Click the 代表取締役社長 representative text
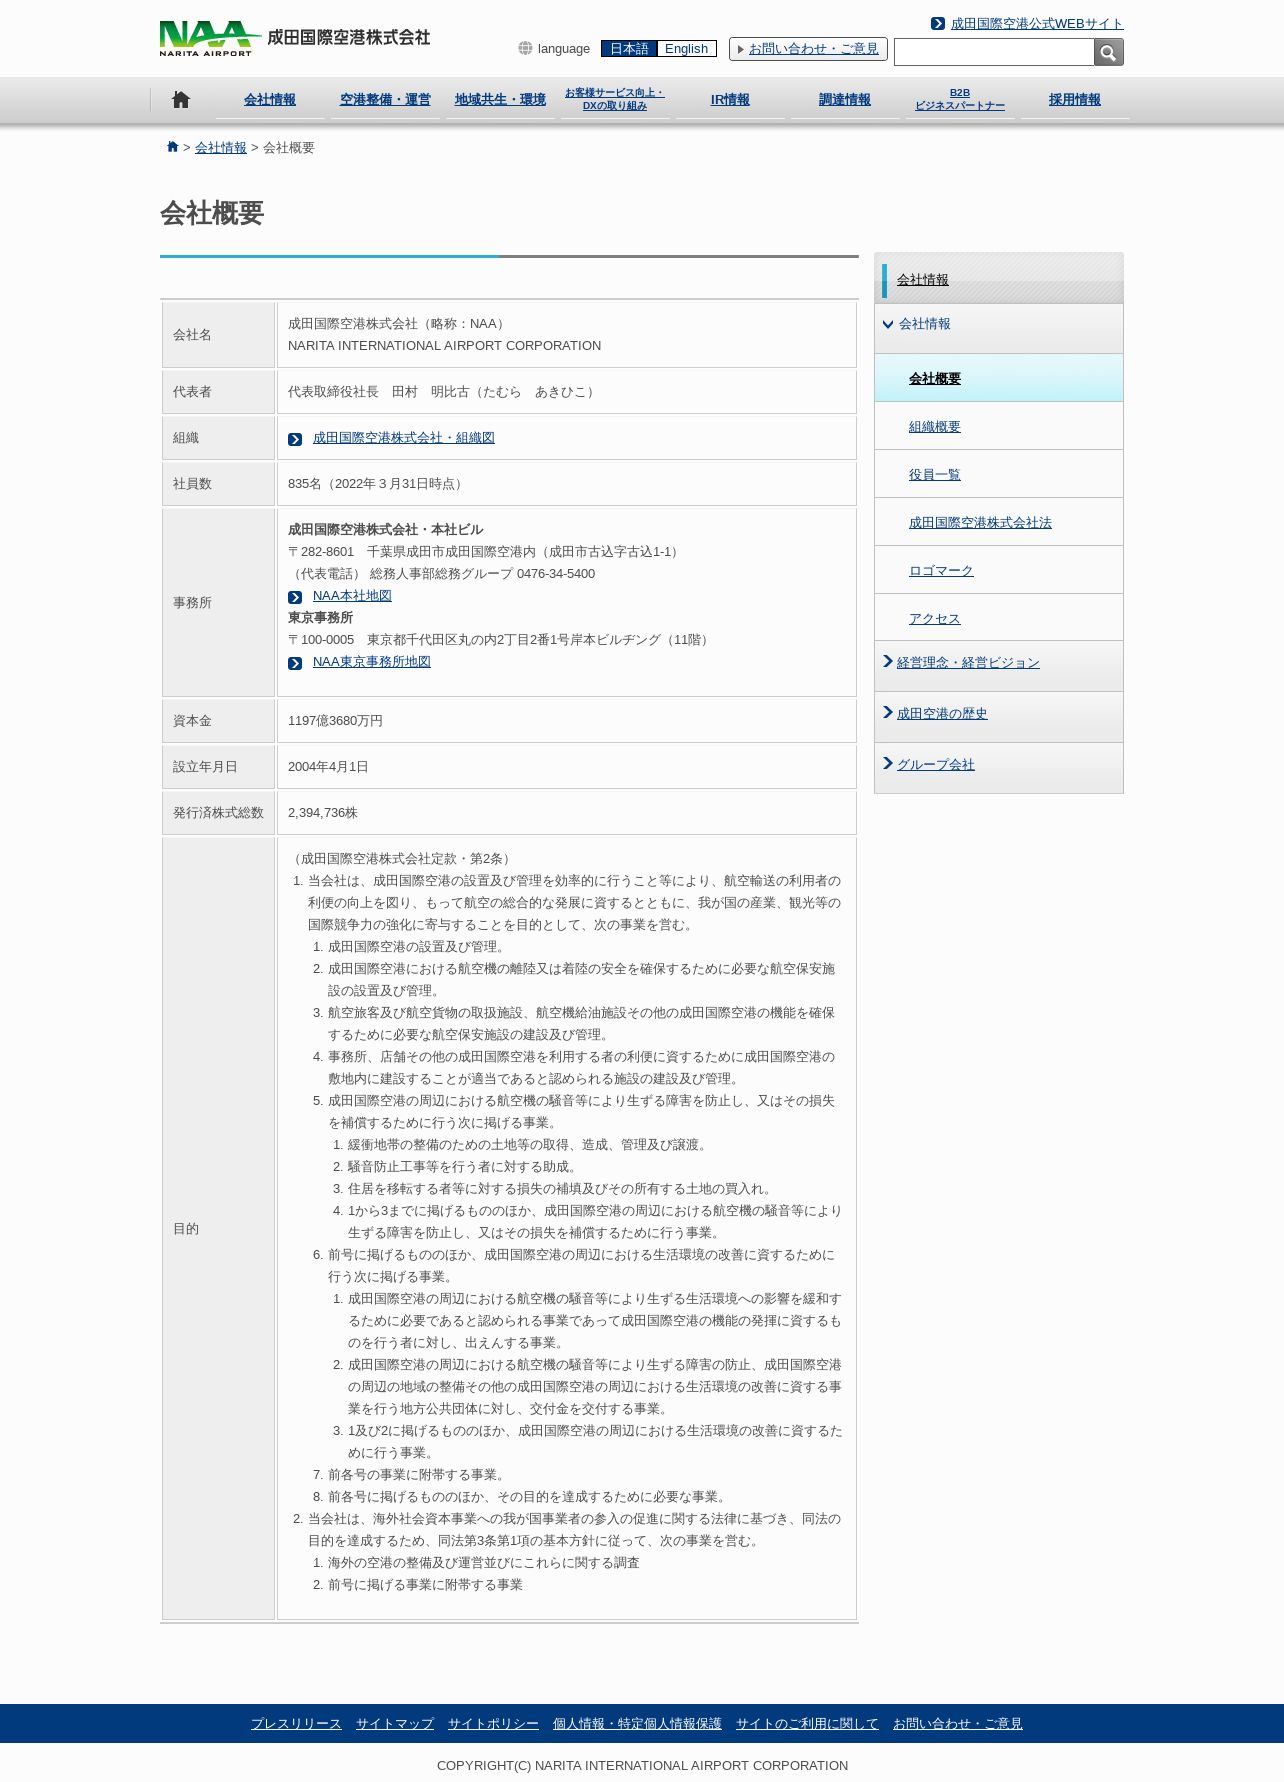Image resolution: width=1284 pixels, height=1782 pixels. click(443, 392)
